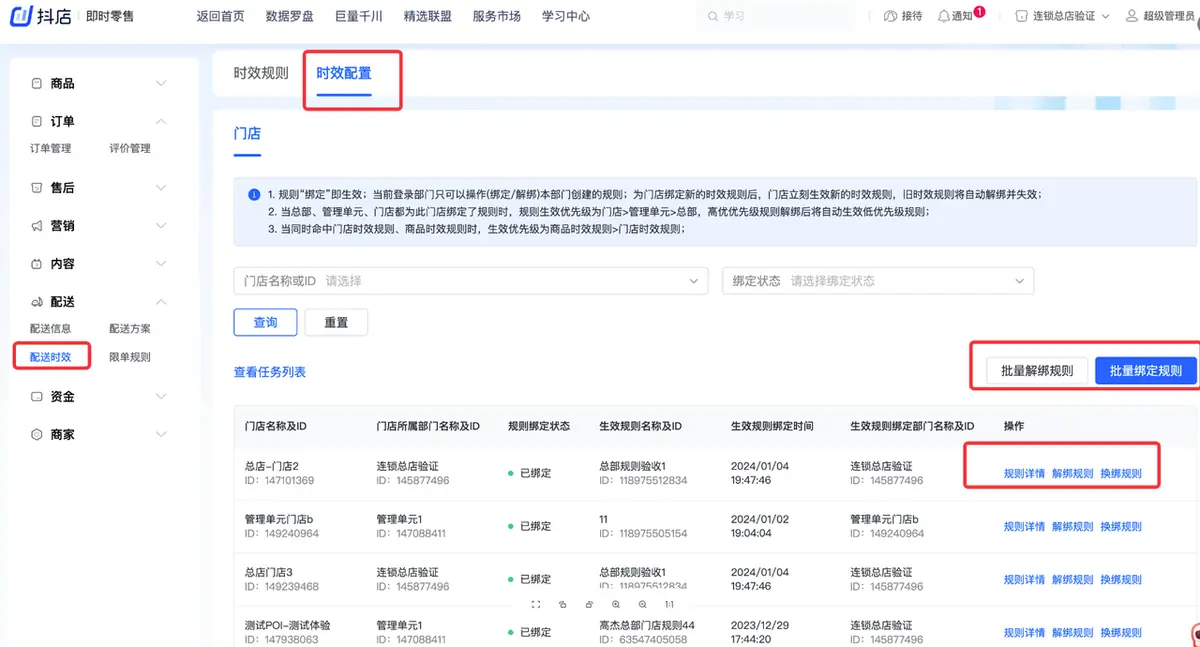The height and width of the screenshot is (647, 1200).
Task: Expand the 营销 chevron in the sidebar
Action: pos(161,226)
